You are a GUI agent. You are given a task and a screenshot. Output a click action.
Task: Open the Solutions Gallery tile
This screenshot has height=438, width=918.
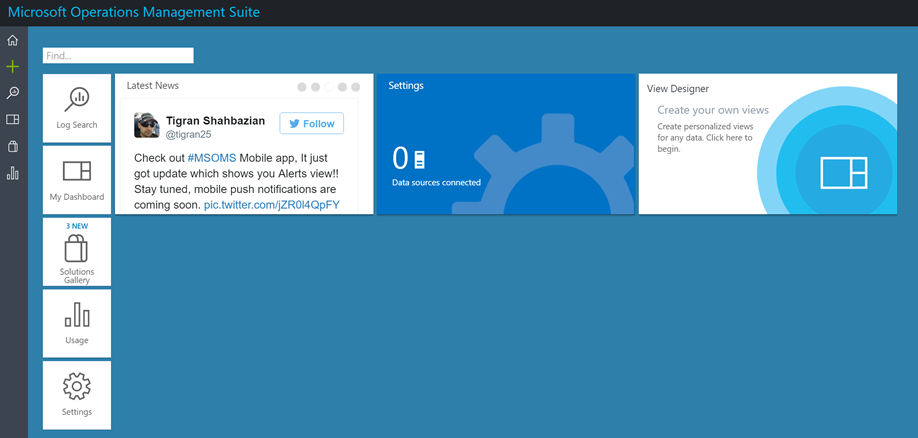pos(77,252)
